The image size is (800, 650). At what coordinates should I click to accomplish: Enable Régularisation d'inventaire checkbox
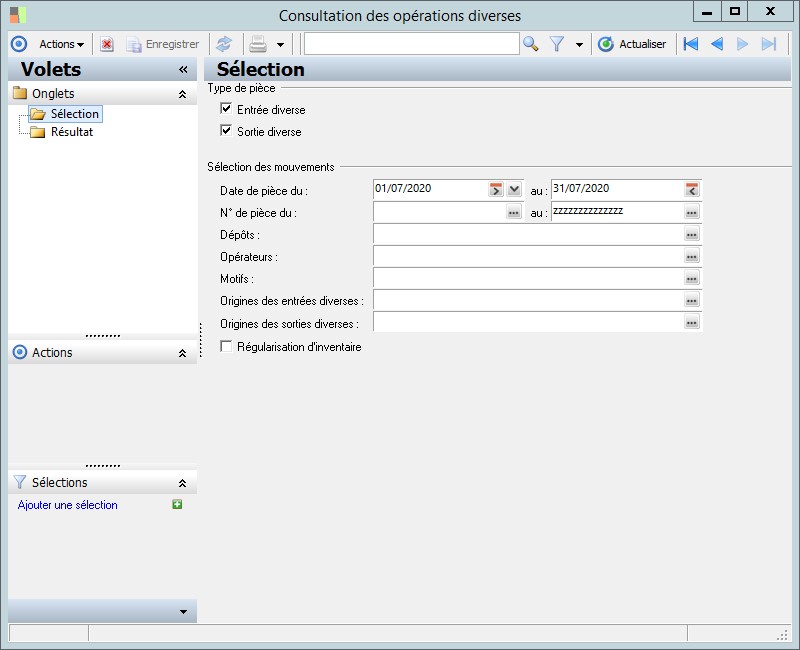pos(226,346)
